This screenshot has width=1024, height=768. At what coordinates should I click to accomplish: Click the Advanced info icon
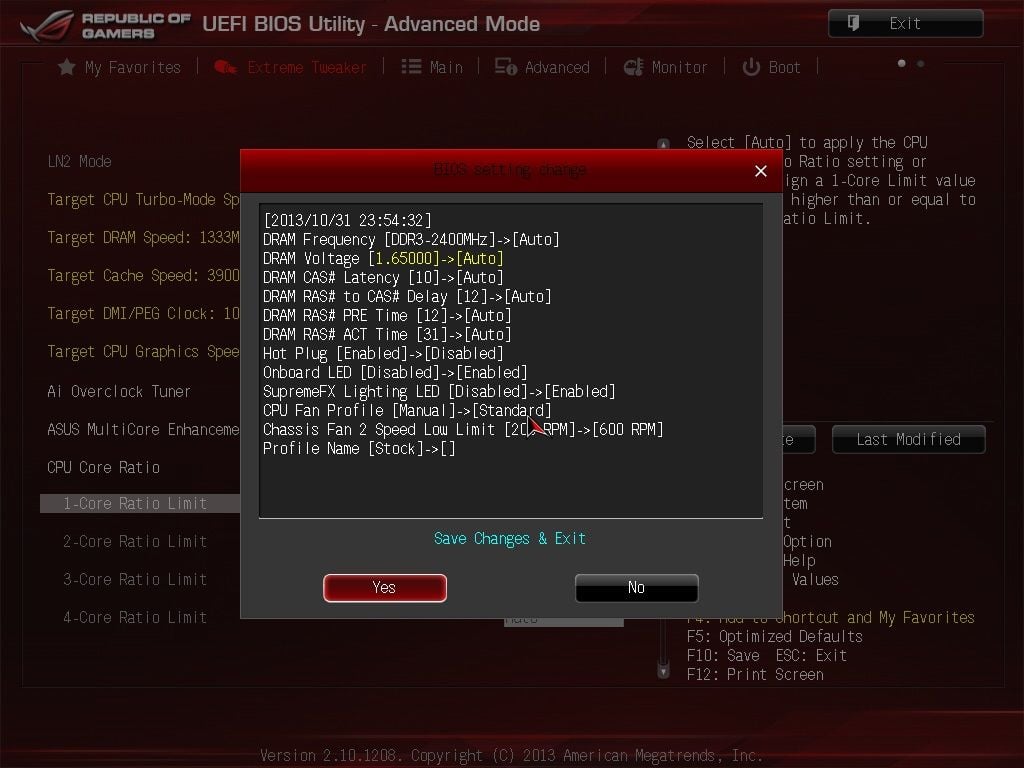[505, 67]
